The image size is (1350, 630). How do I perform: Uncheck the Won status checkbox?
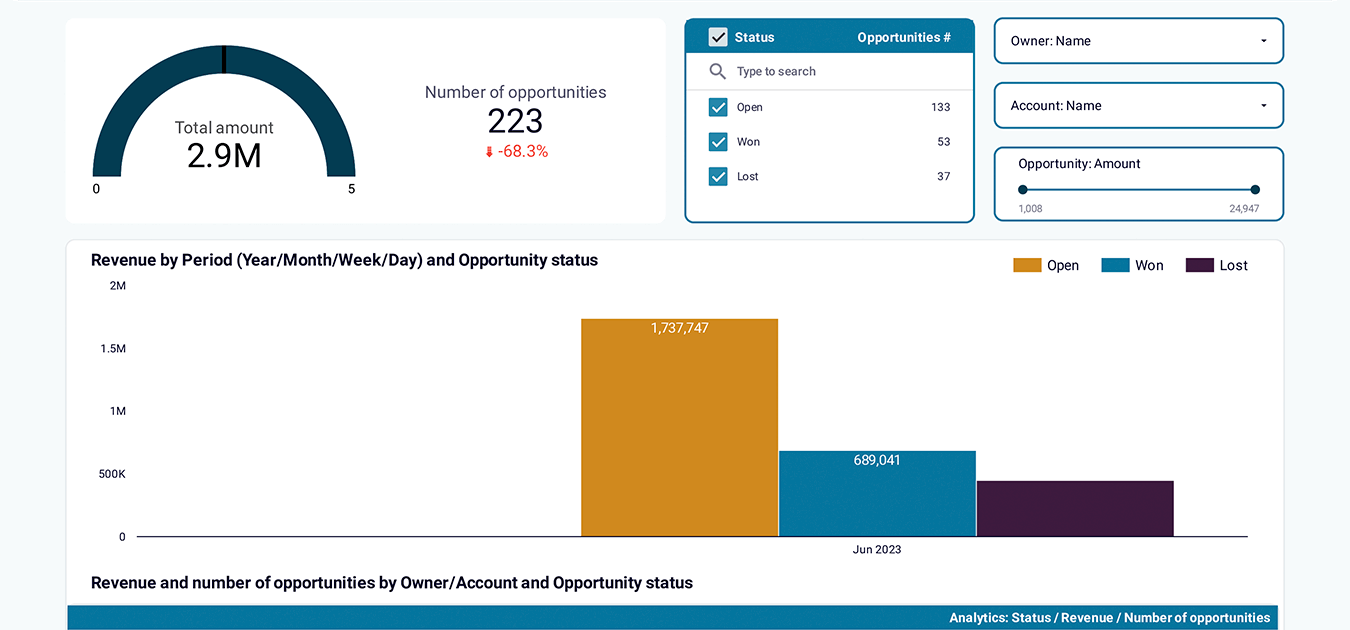(x=718, y=142)
